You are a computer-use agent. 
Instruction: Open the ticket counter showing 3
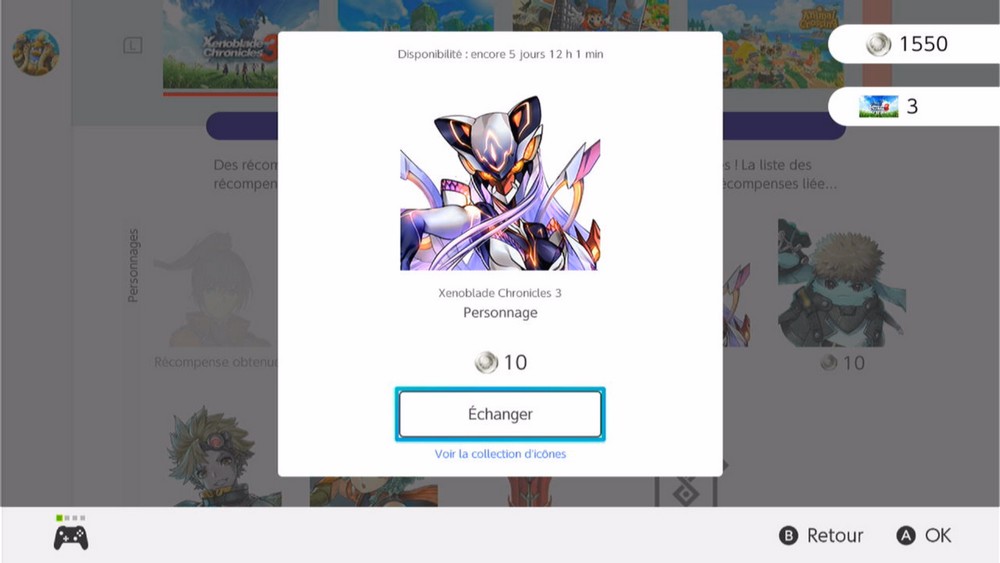point(913,106)
